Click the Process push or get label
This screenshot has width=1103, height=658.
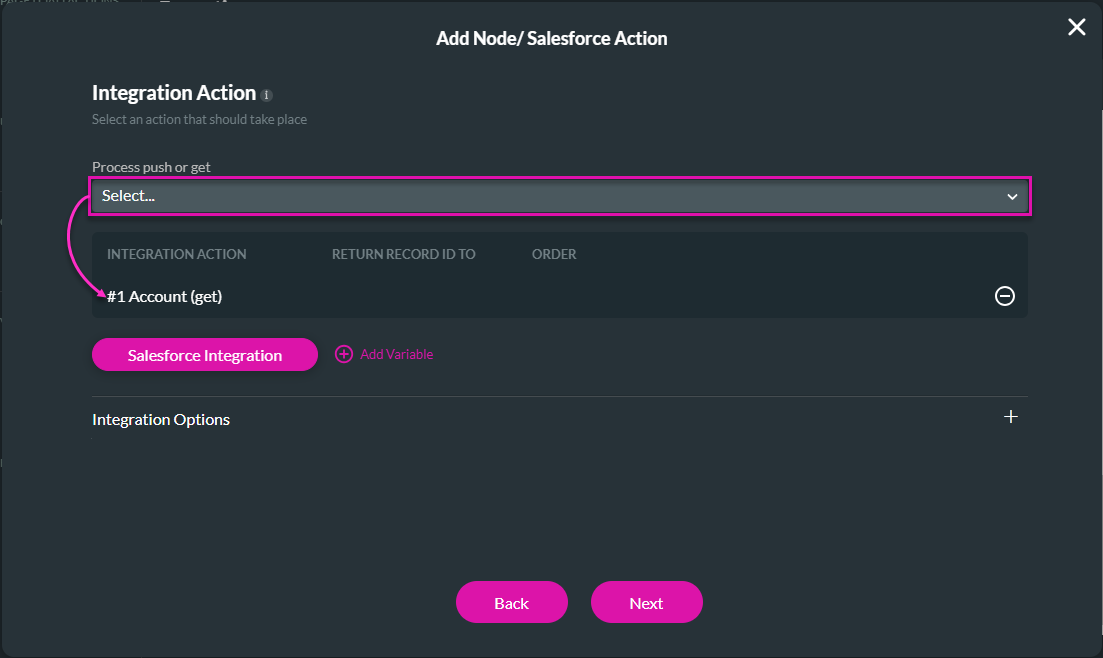pos(151,167)
